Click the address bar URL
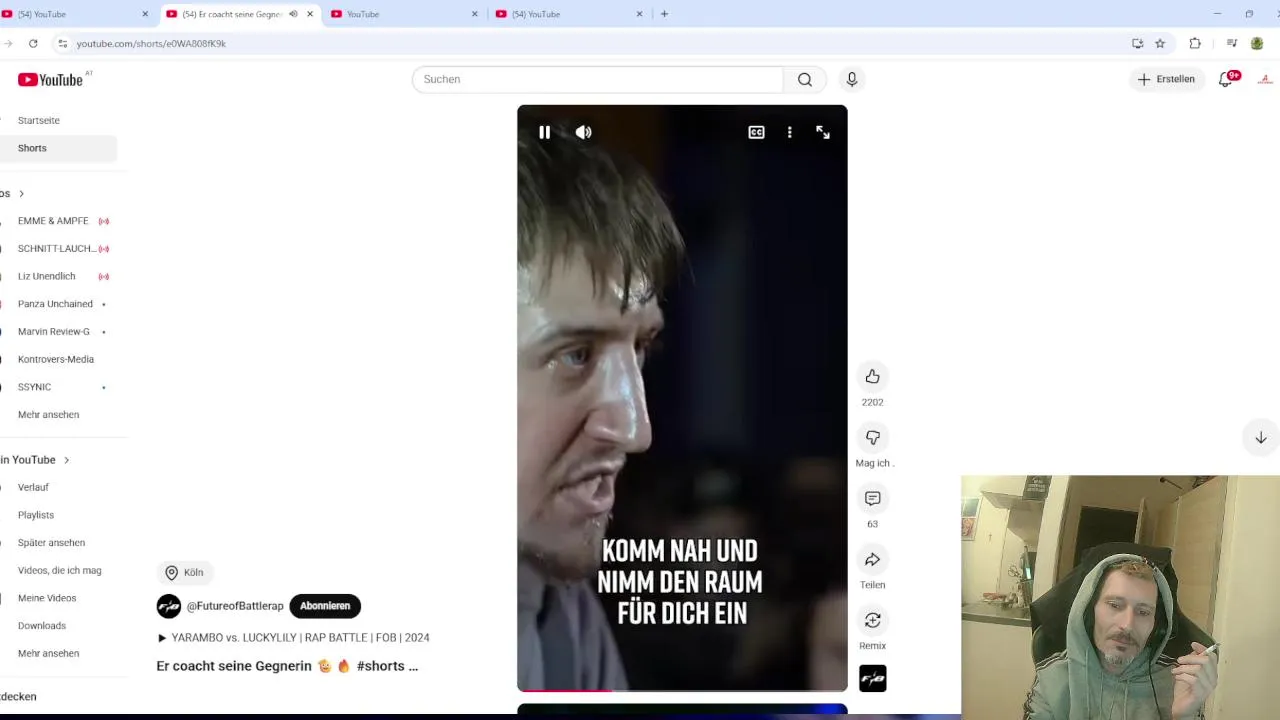 tap(151, 44)
